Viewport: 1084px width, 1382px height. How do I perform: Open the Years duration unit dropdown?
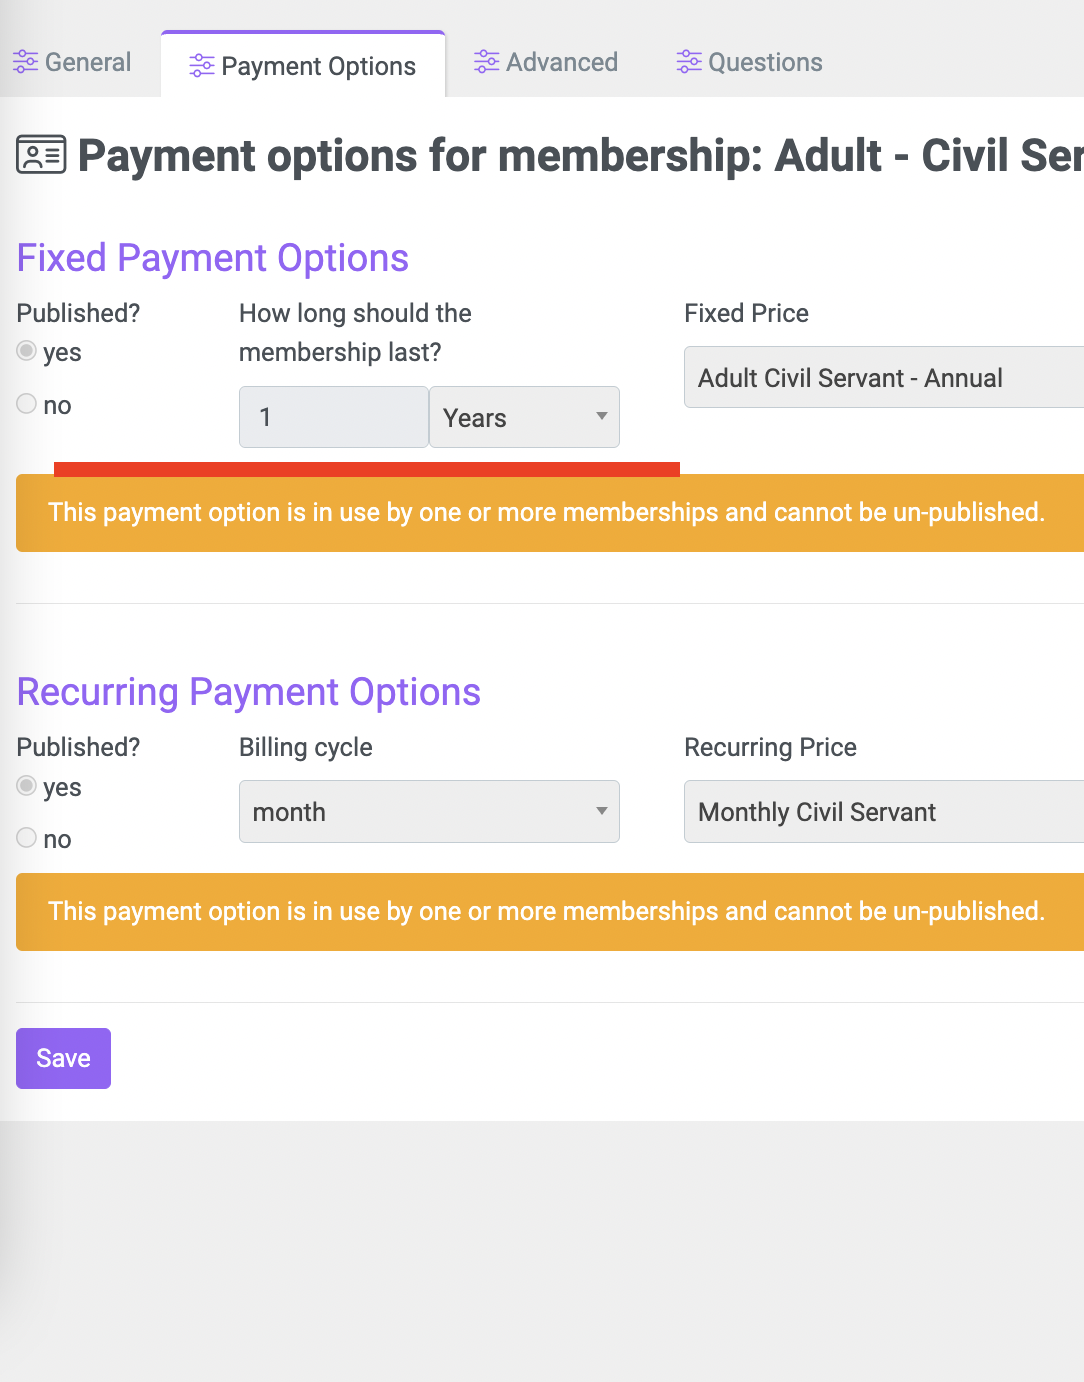(524, 417)
